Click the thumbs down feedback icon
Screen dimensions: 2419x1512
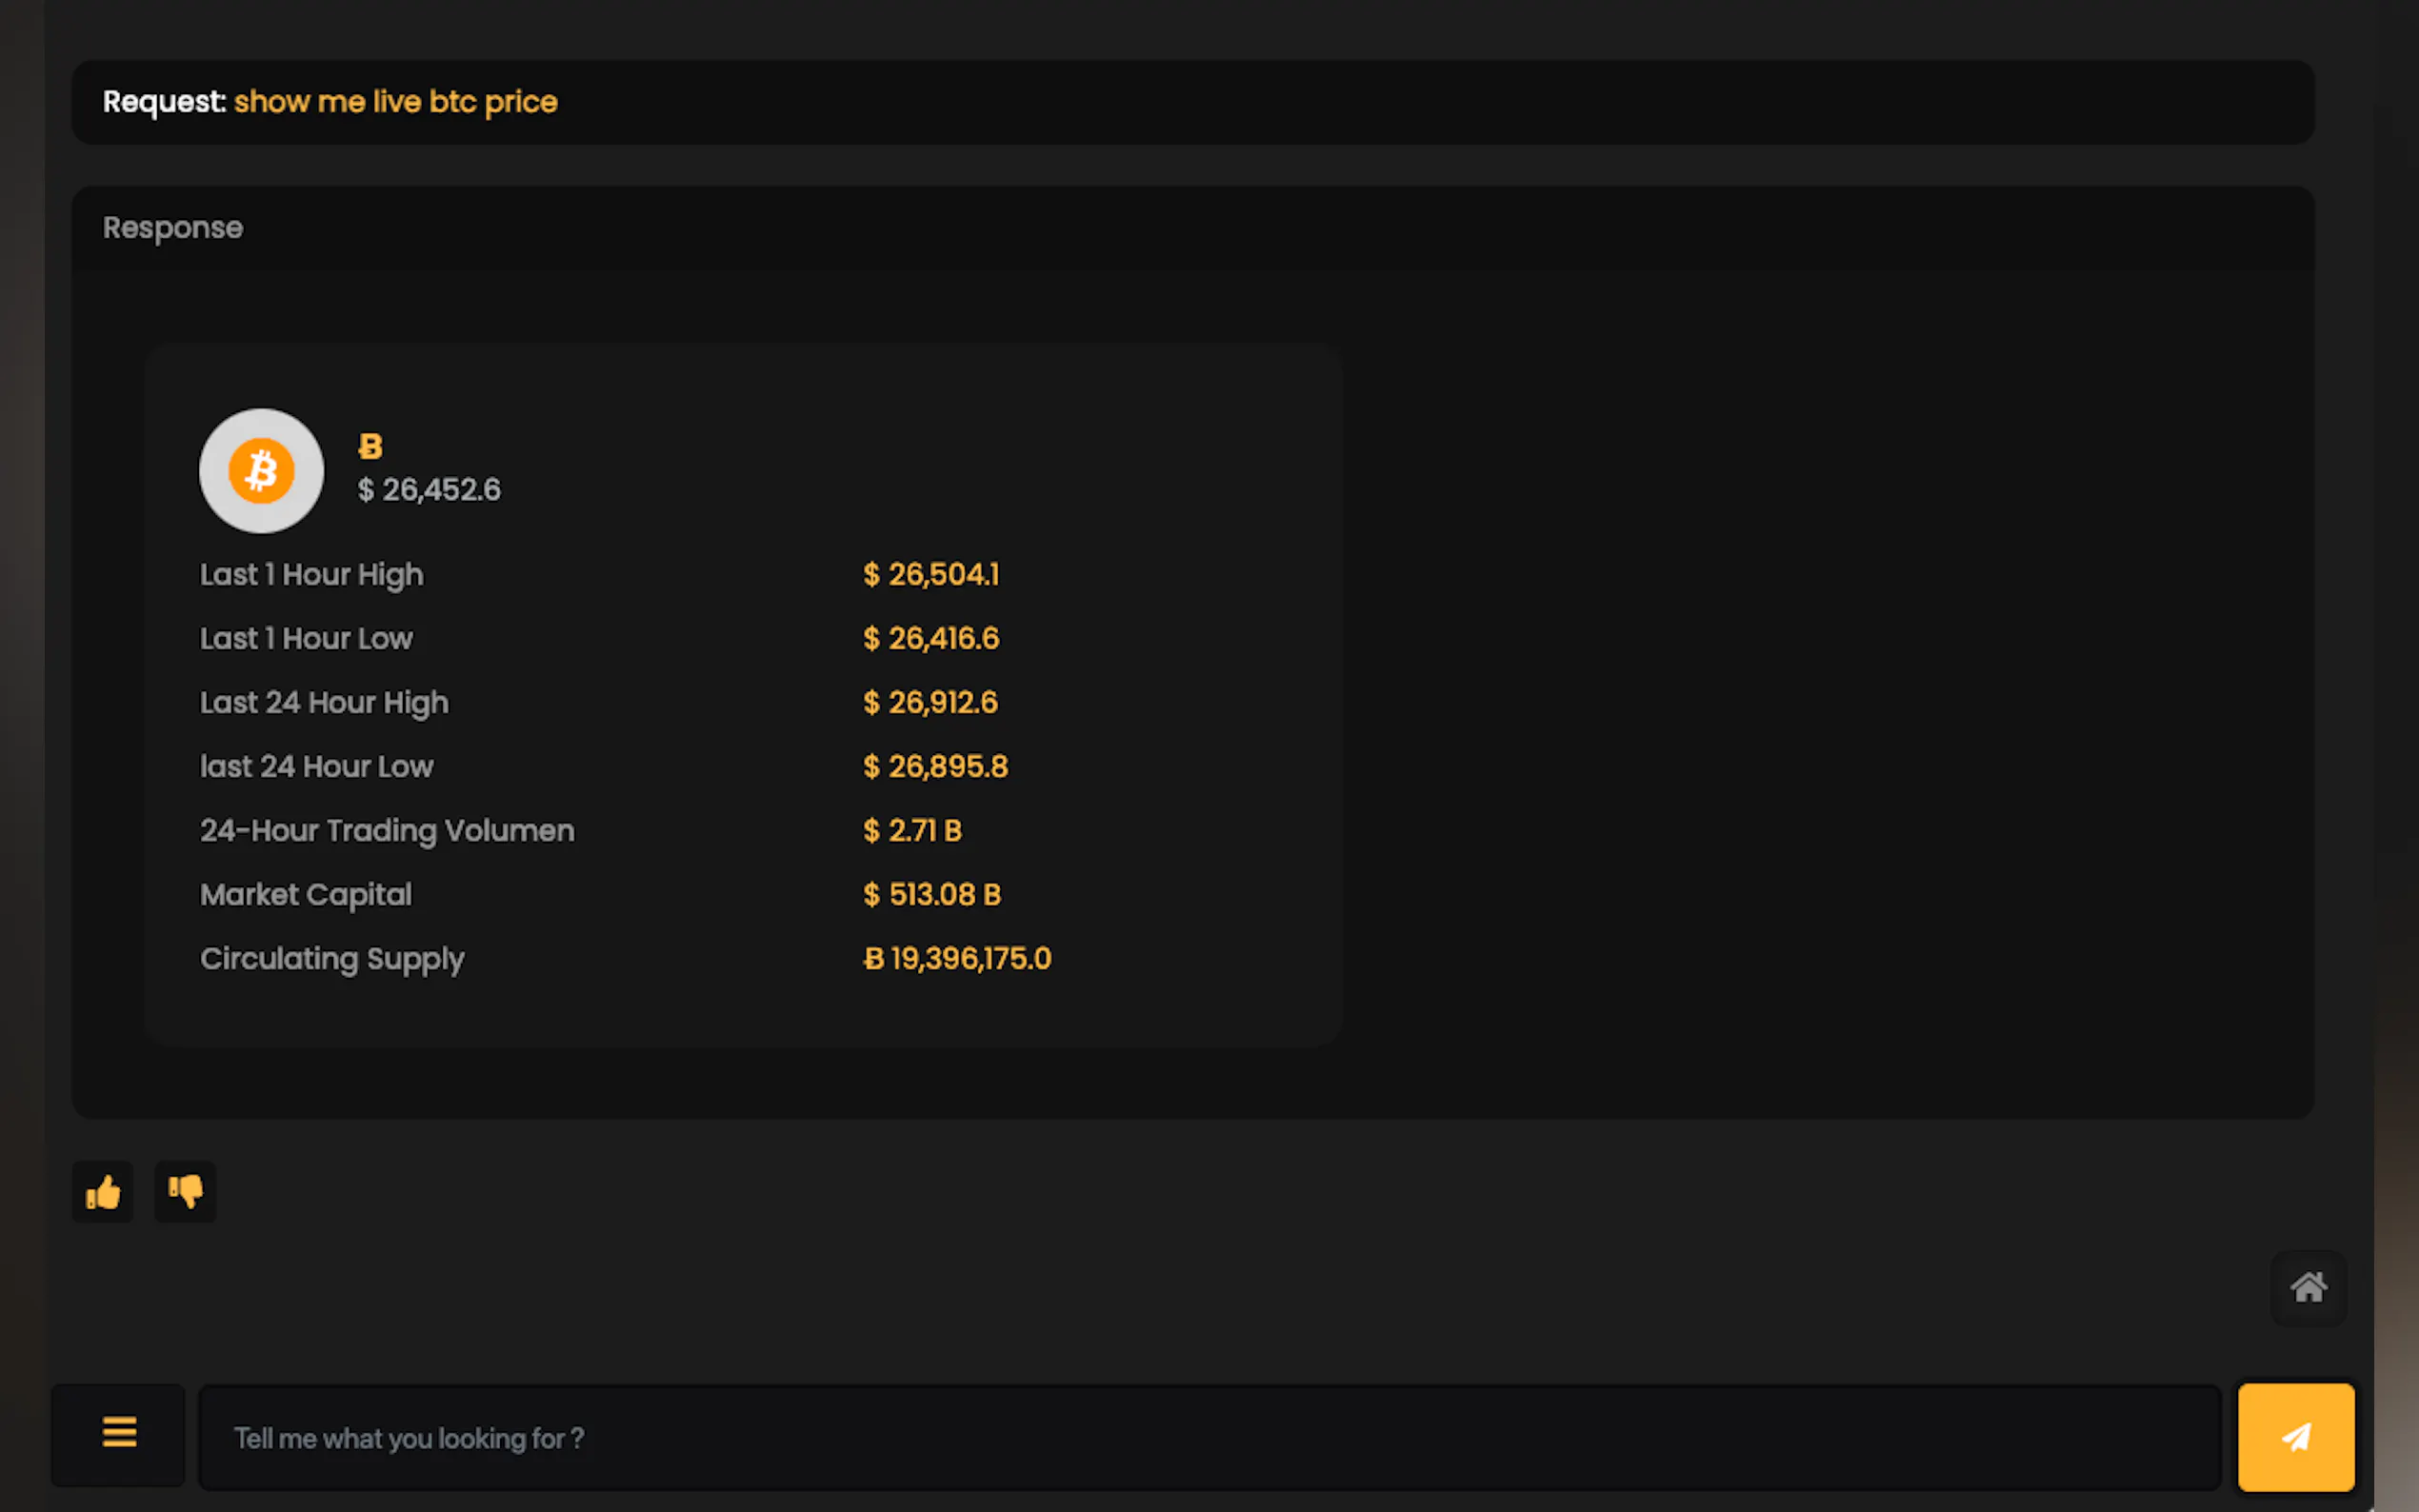[185, 1191]
